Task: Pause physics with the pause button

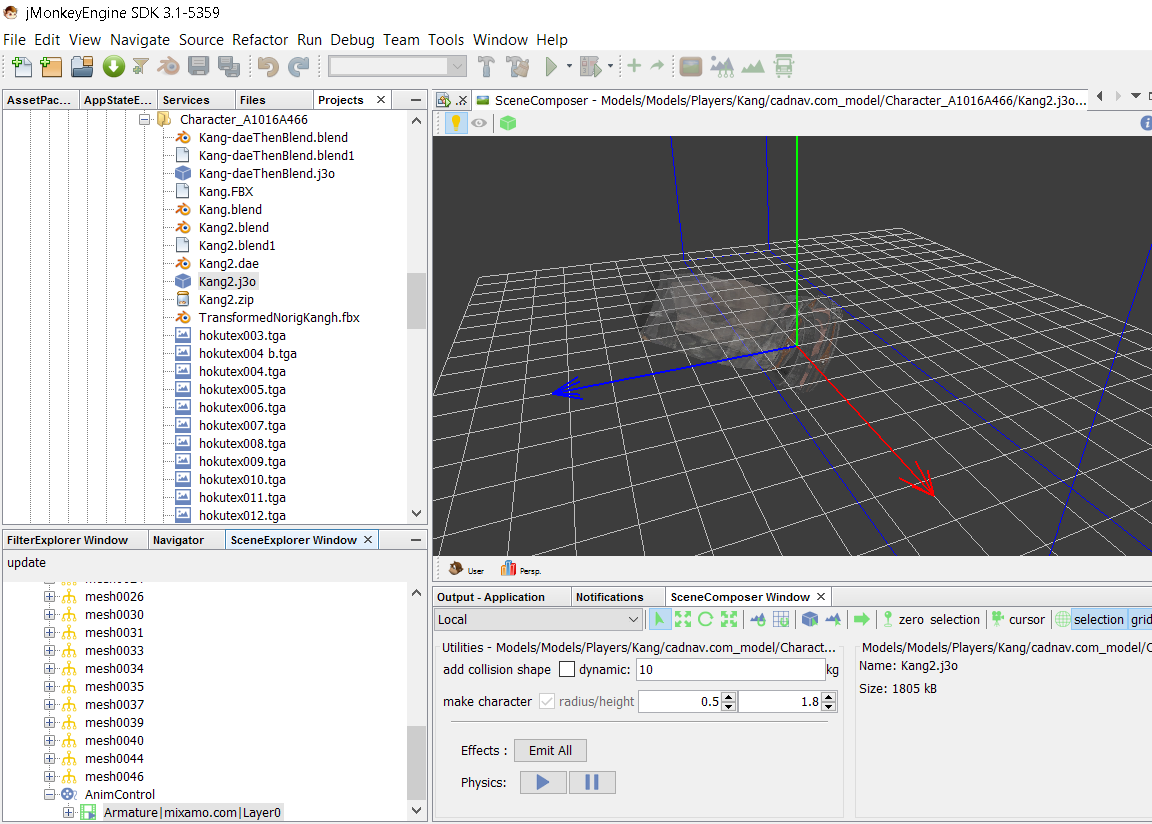Action: coord(591,782)
